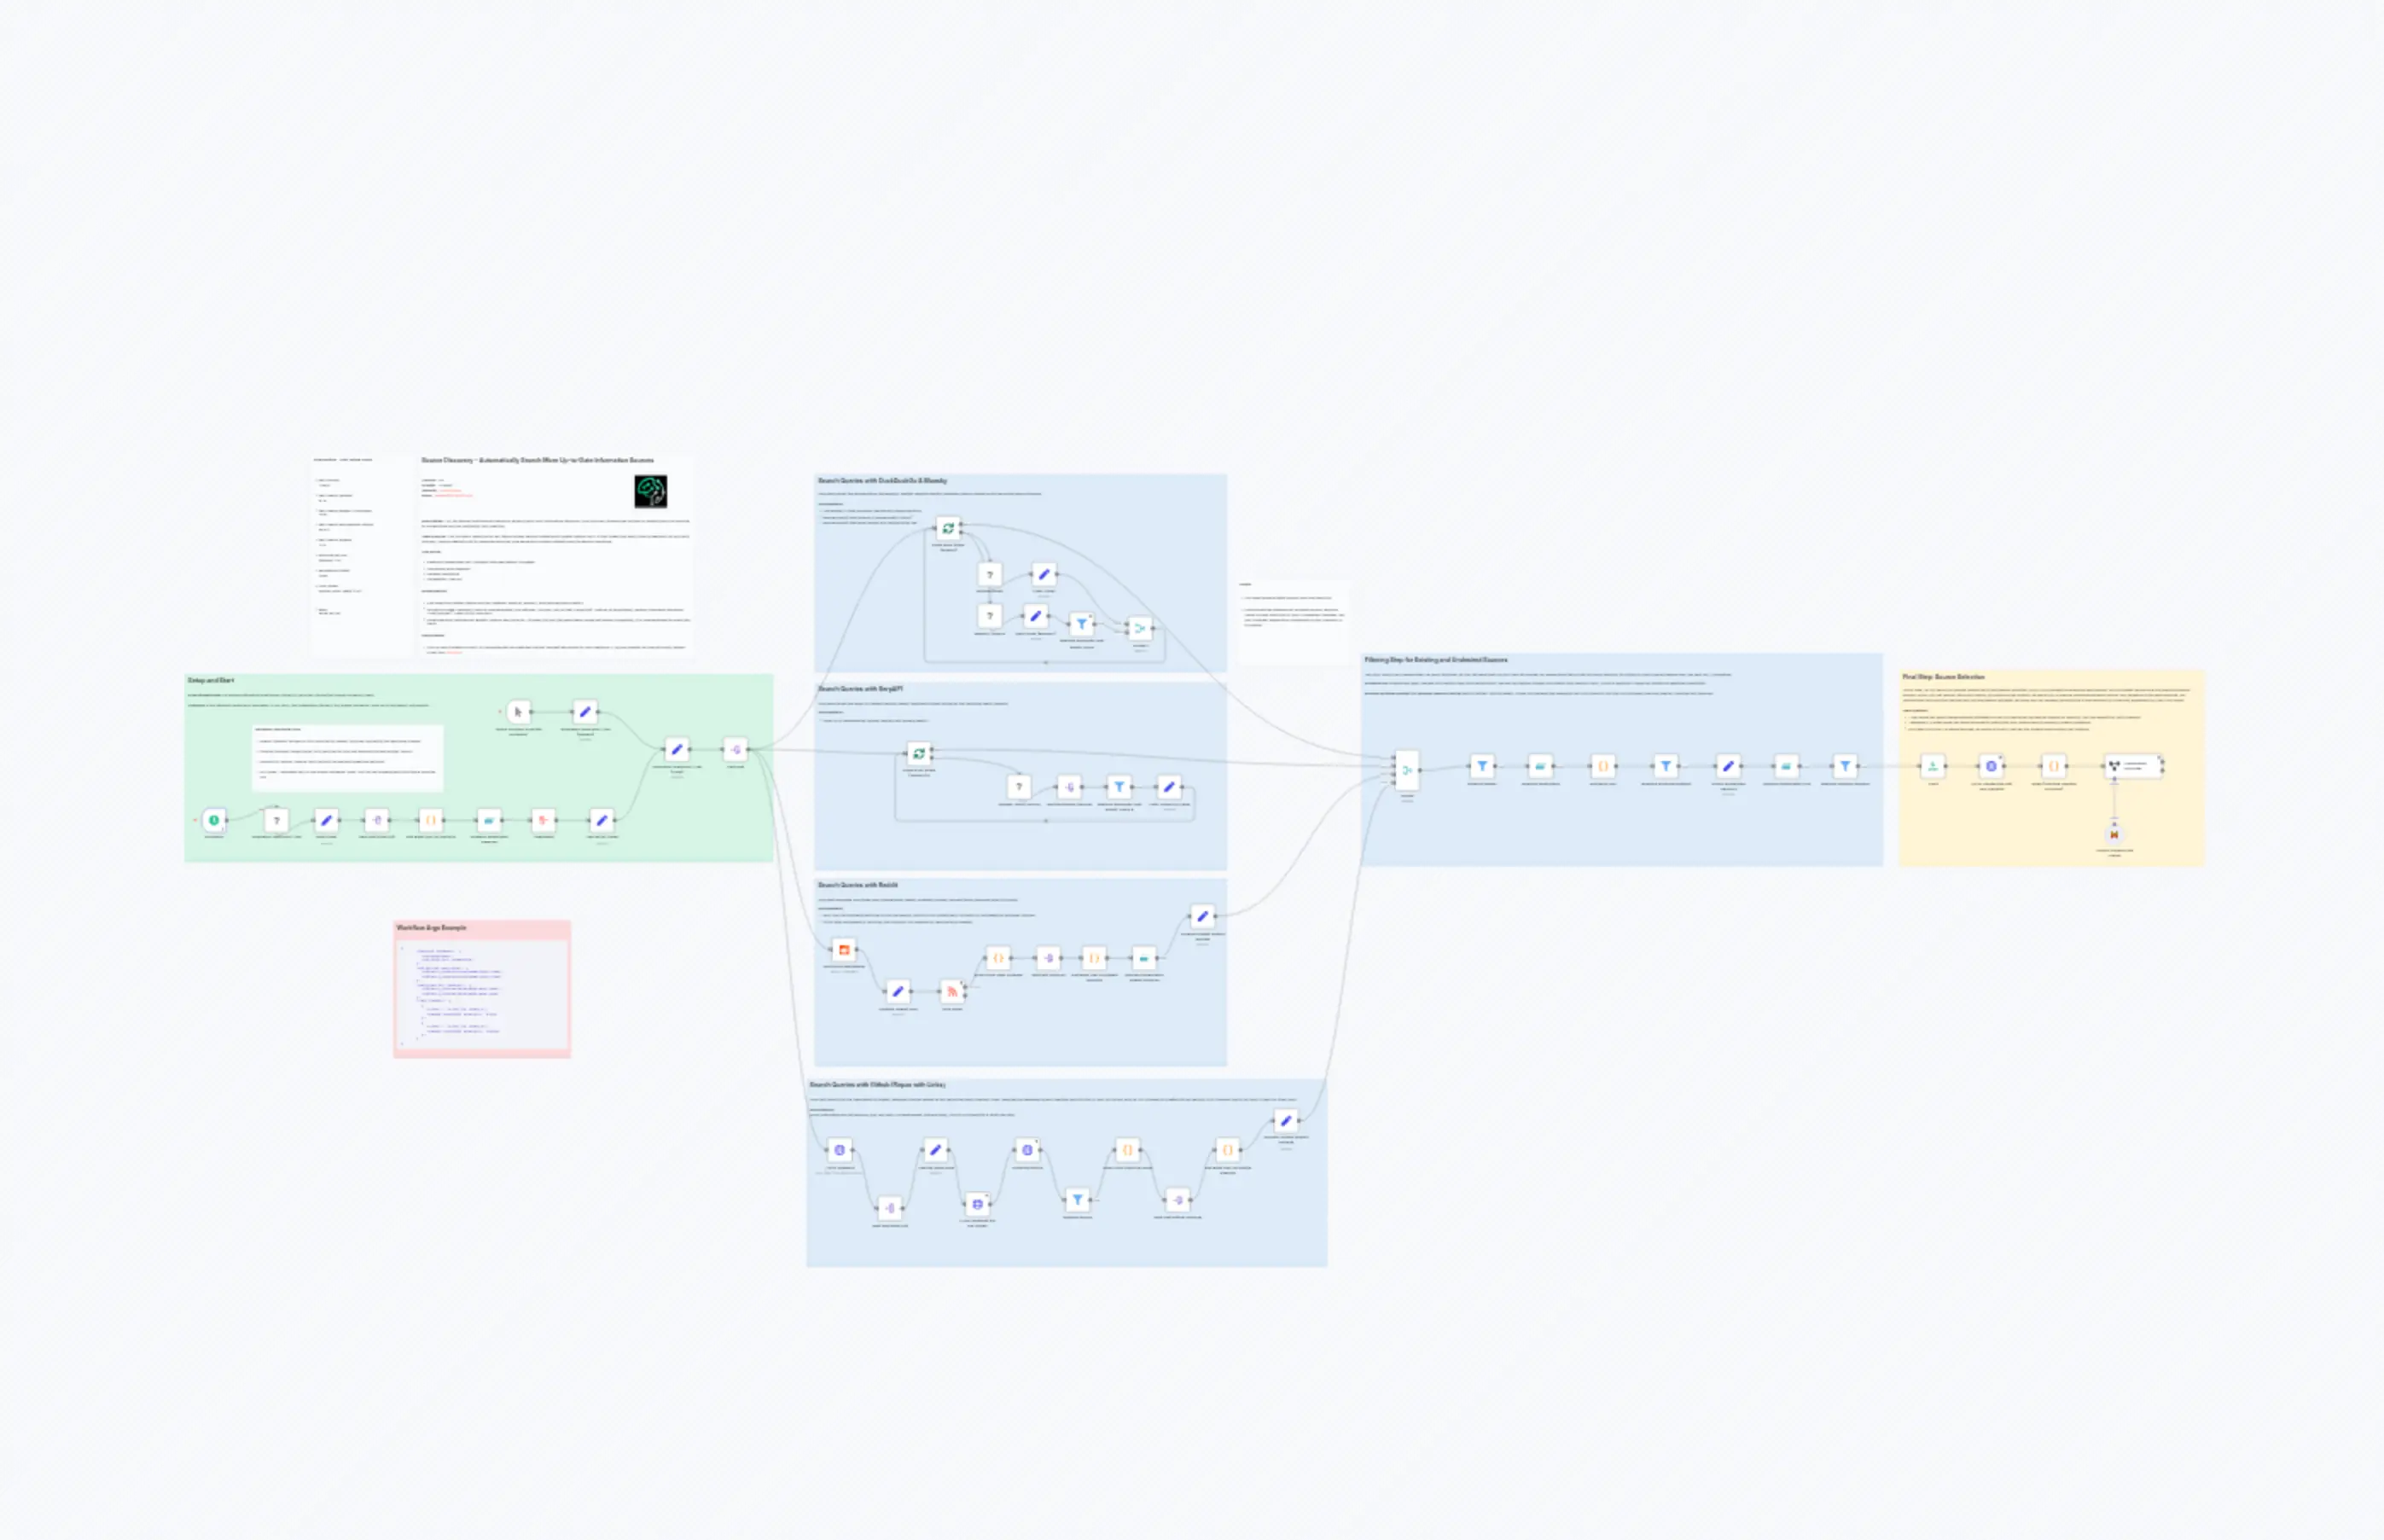This screenshot has height=1540, width=2384.
Task: Open the first Filter funnel node in the Filtering Step
Action: pos(1483,766)
